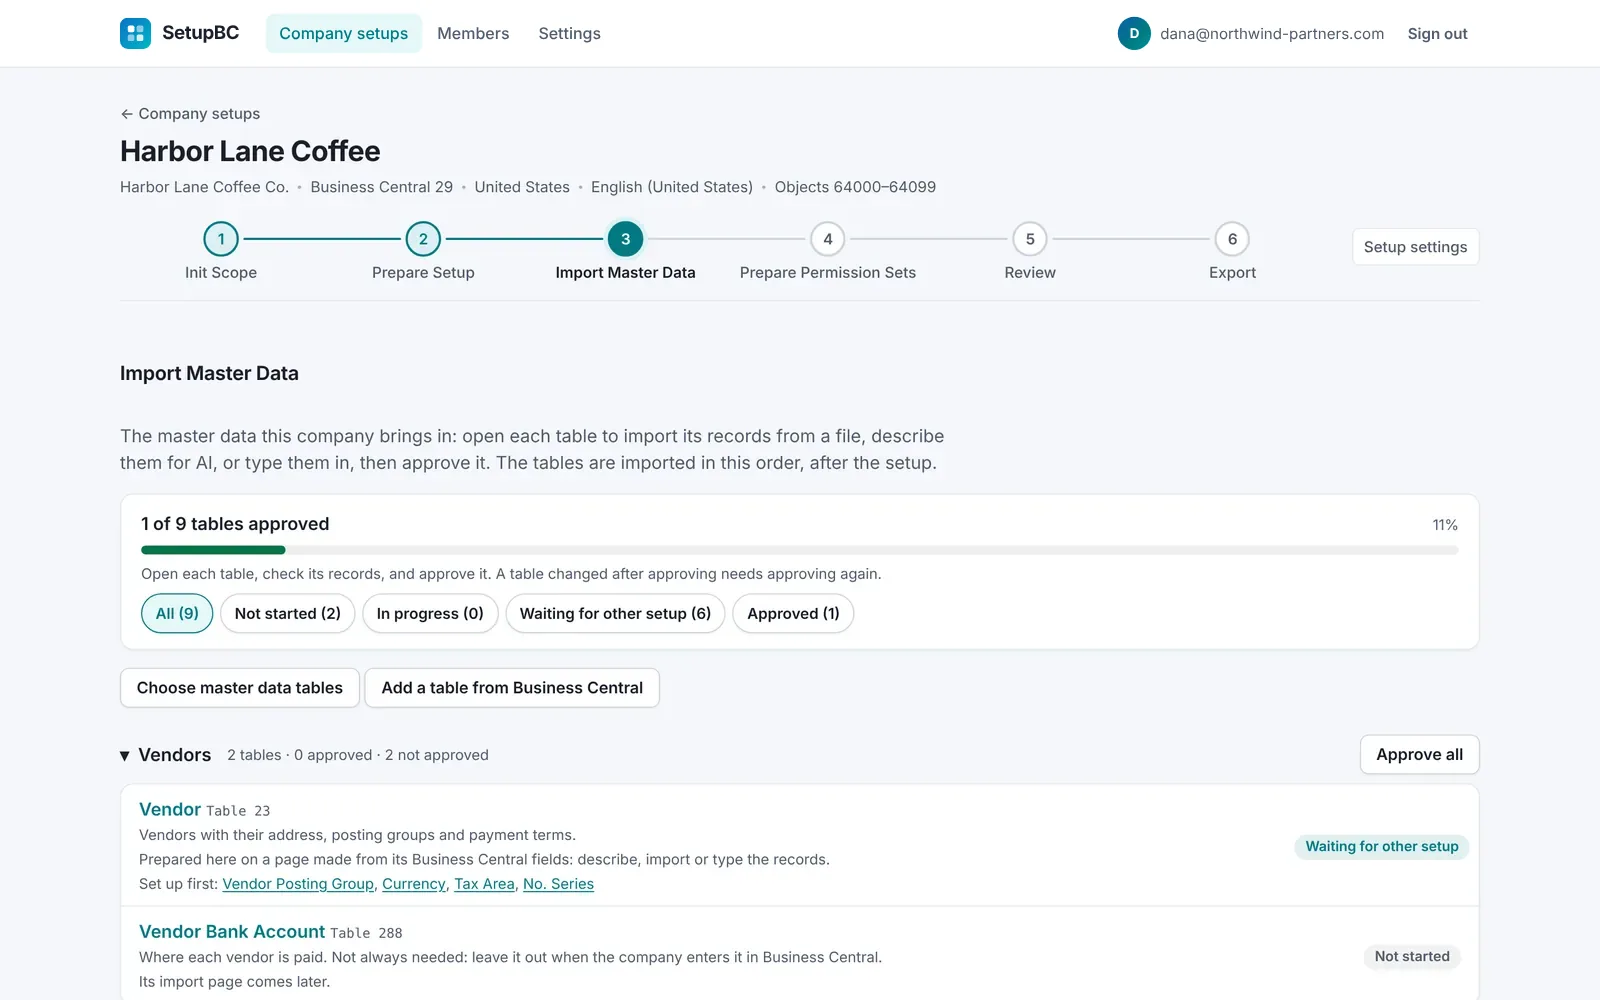This screenshot has width=1600, height=1000.
Task: Filter by All (9)
Action: 177,614
